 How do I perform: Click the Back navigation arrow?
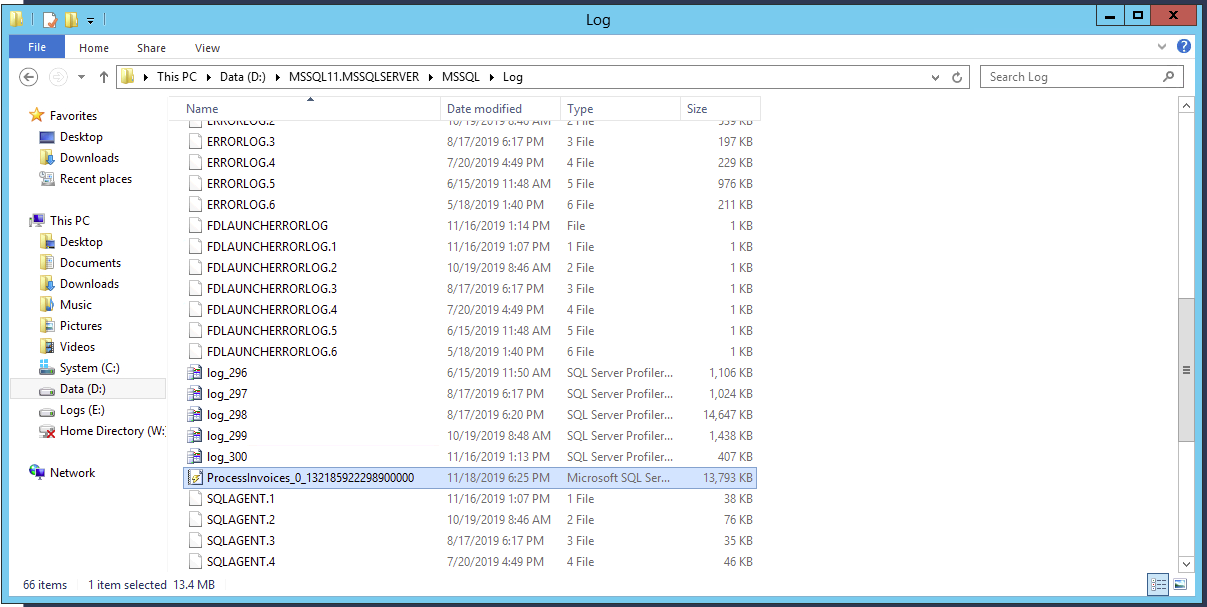[29, 77]
